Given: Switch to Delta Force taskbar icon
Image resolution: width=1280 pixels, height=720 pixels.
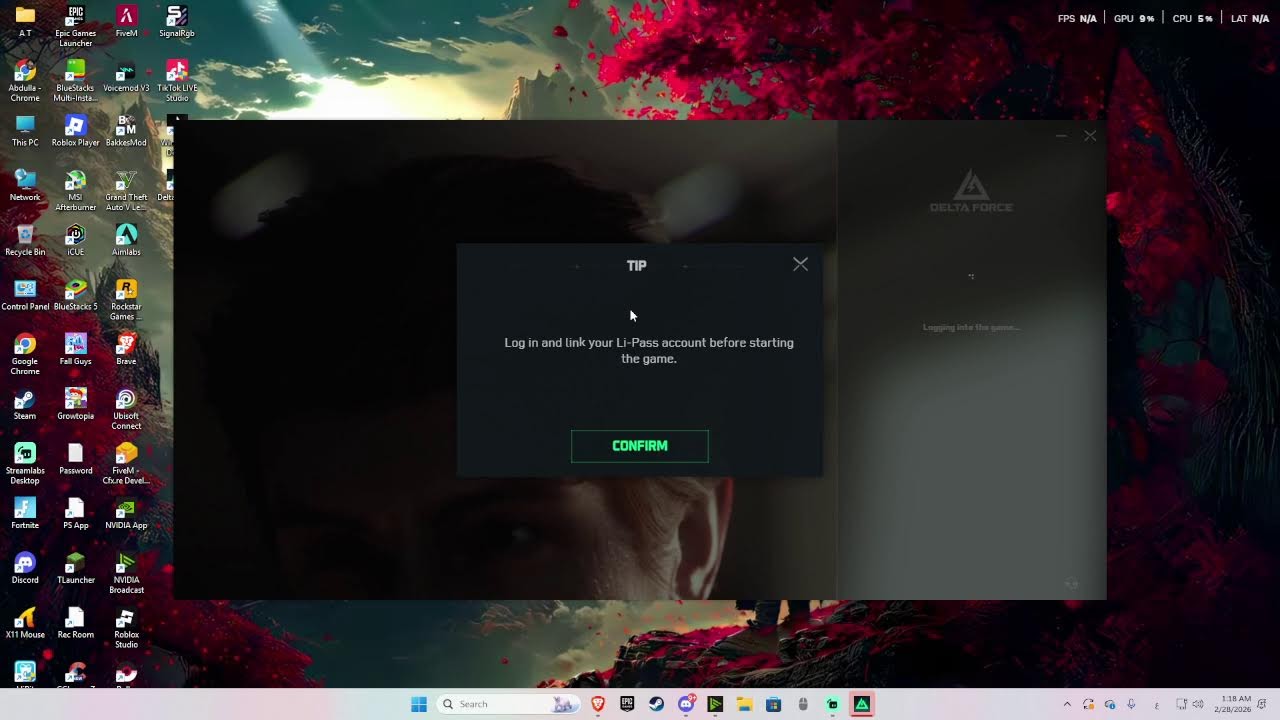Looking at the screenshot, I should tap(861, 704).
